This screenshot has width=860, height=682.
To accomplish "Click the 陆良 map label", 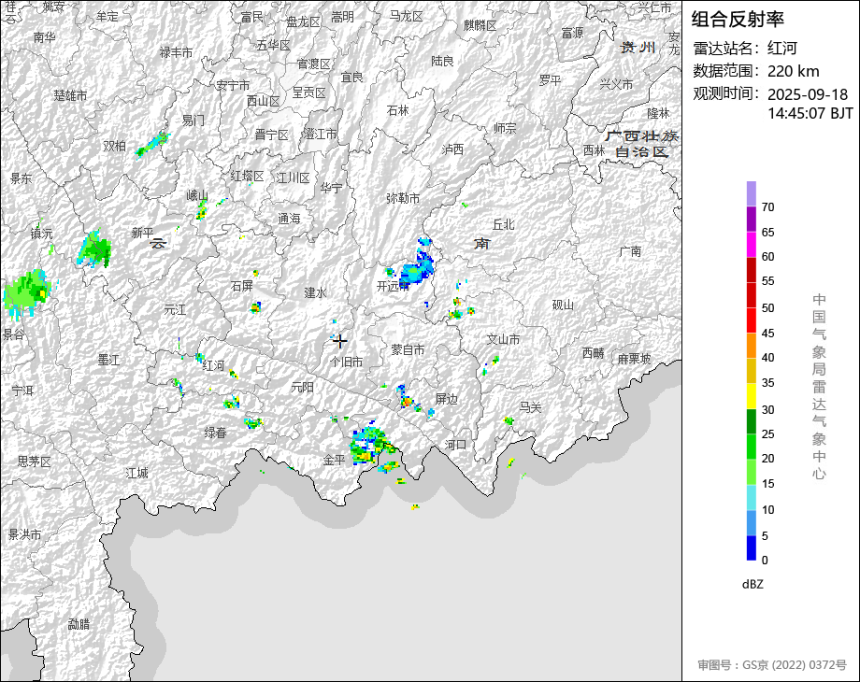I will tap(442, 61).
